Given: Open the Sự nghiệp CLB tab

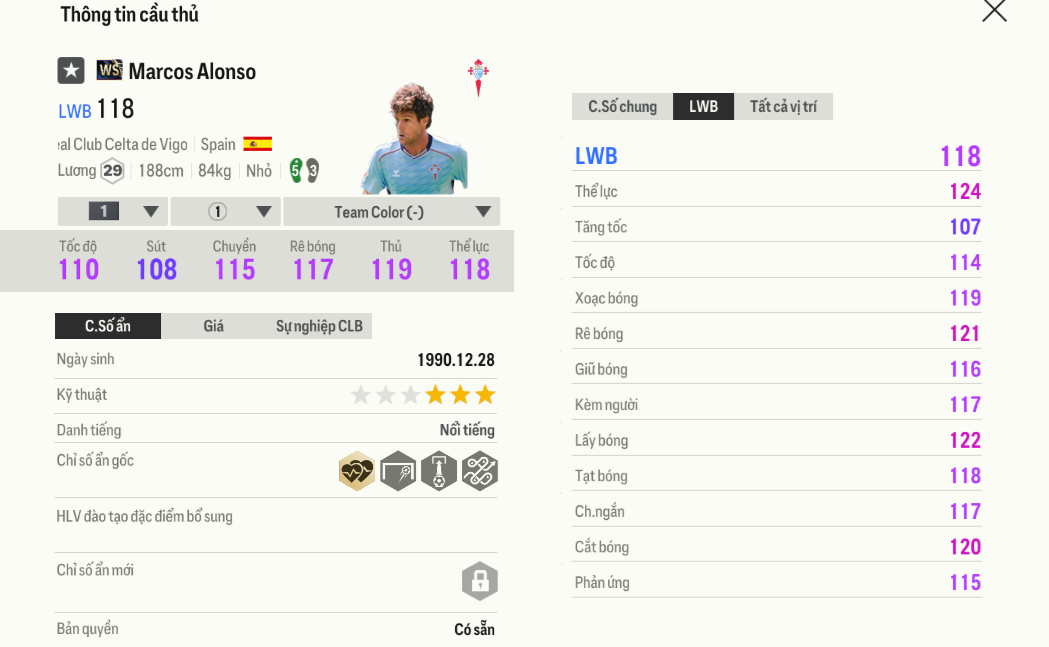Looking at the screenshot, I should (x=319, y=326).
